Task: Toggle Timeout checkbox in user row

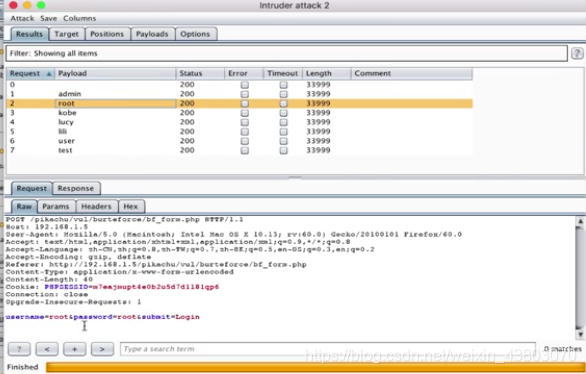Action: click(284, 141)
